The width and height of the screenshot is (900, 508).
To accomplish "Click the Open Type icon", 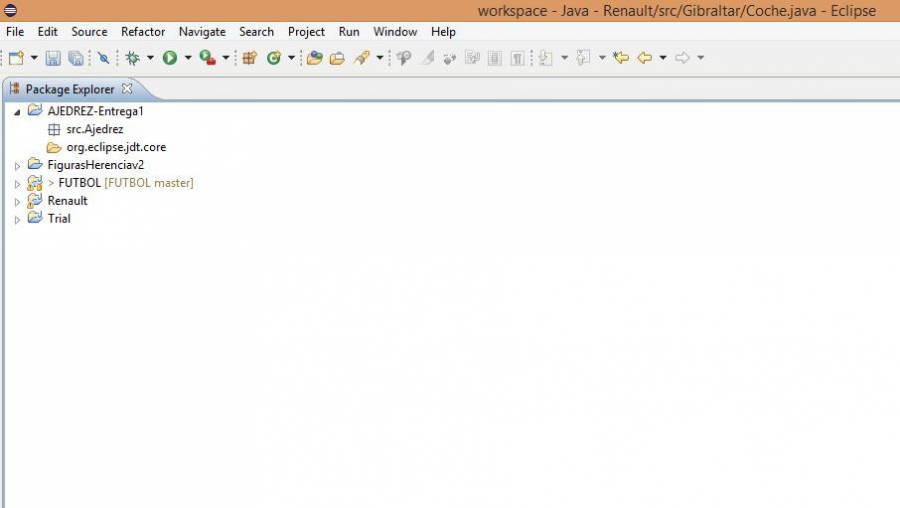I will 314,58.
